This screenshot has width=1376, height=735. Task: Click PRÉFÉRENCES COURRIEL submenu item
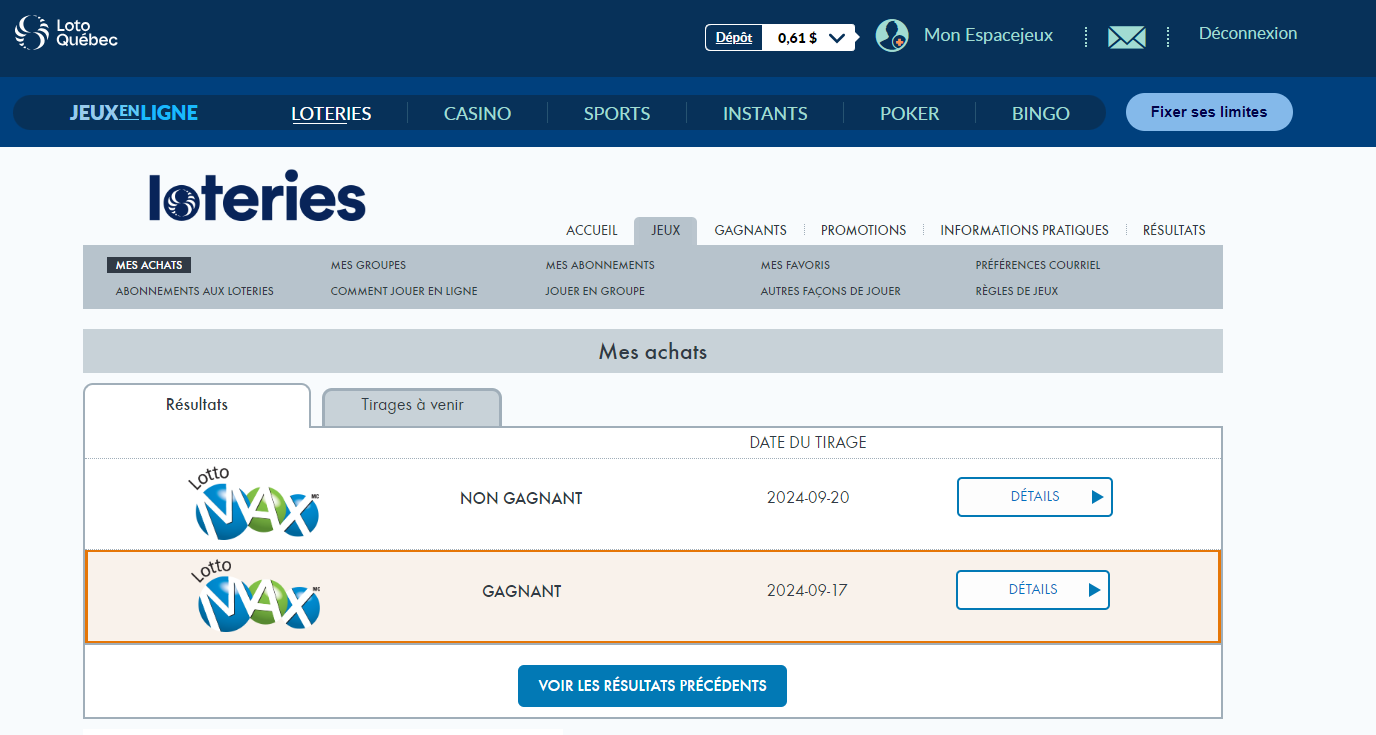coord(1037,265)
